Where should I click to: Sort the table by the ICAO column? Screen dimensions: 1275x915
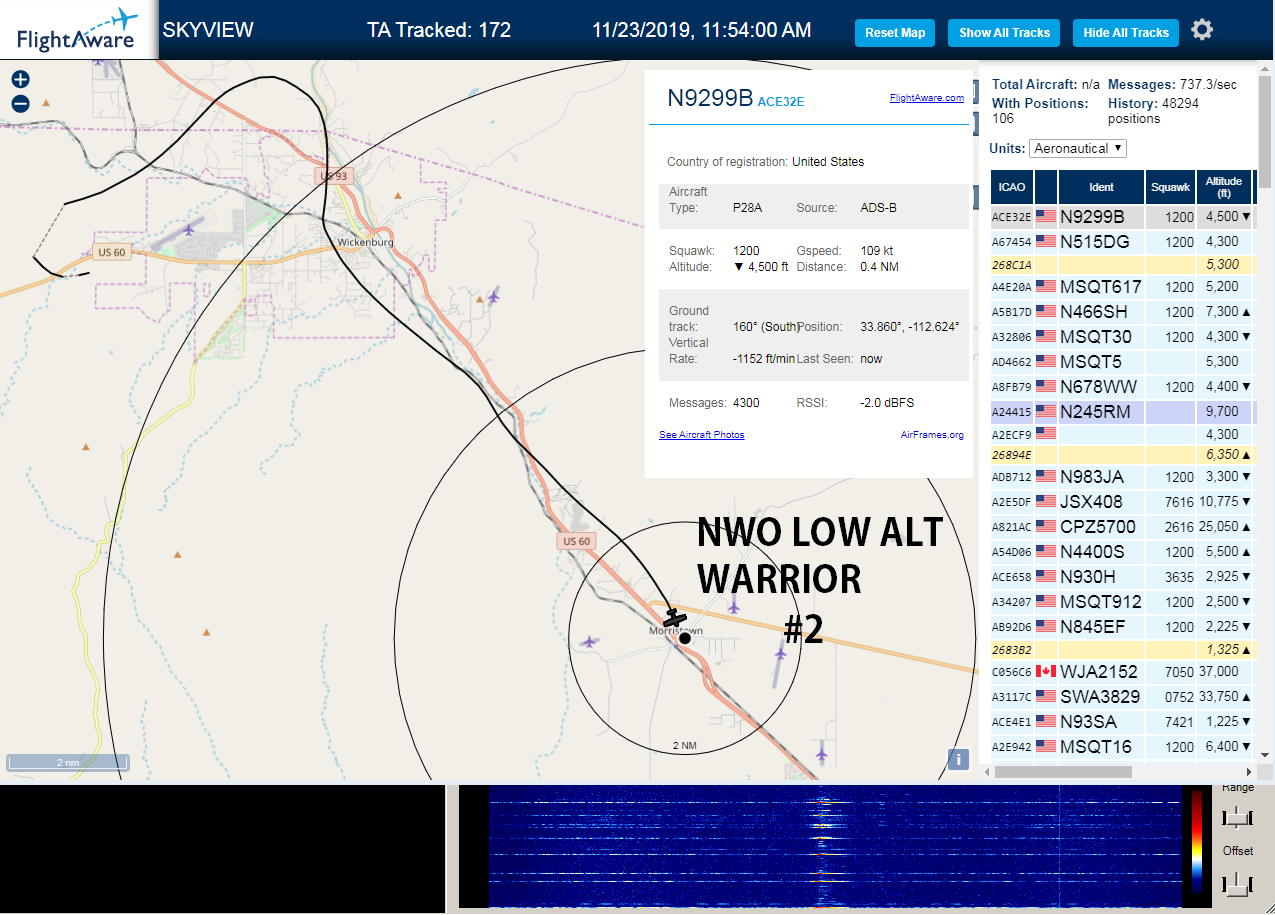click(x=1012, y=187)
